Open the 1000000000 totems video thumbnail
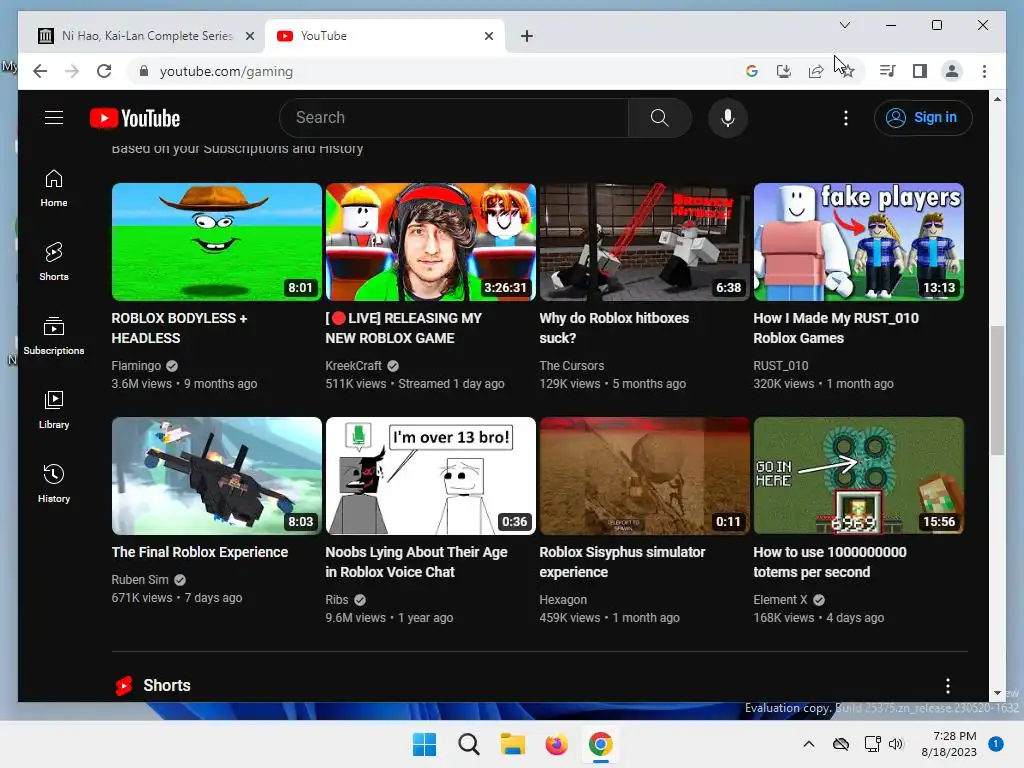Screen dimensions: 1024x768 click(x=858, y=476)
